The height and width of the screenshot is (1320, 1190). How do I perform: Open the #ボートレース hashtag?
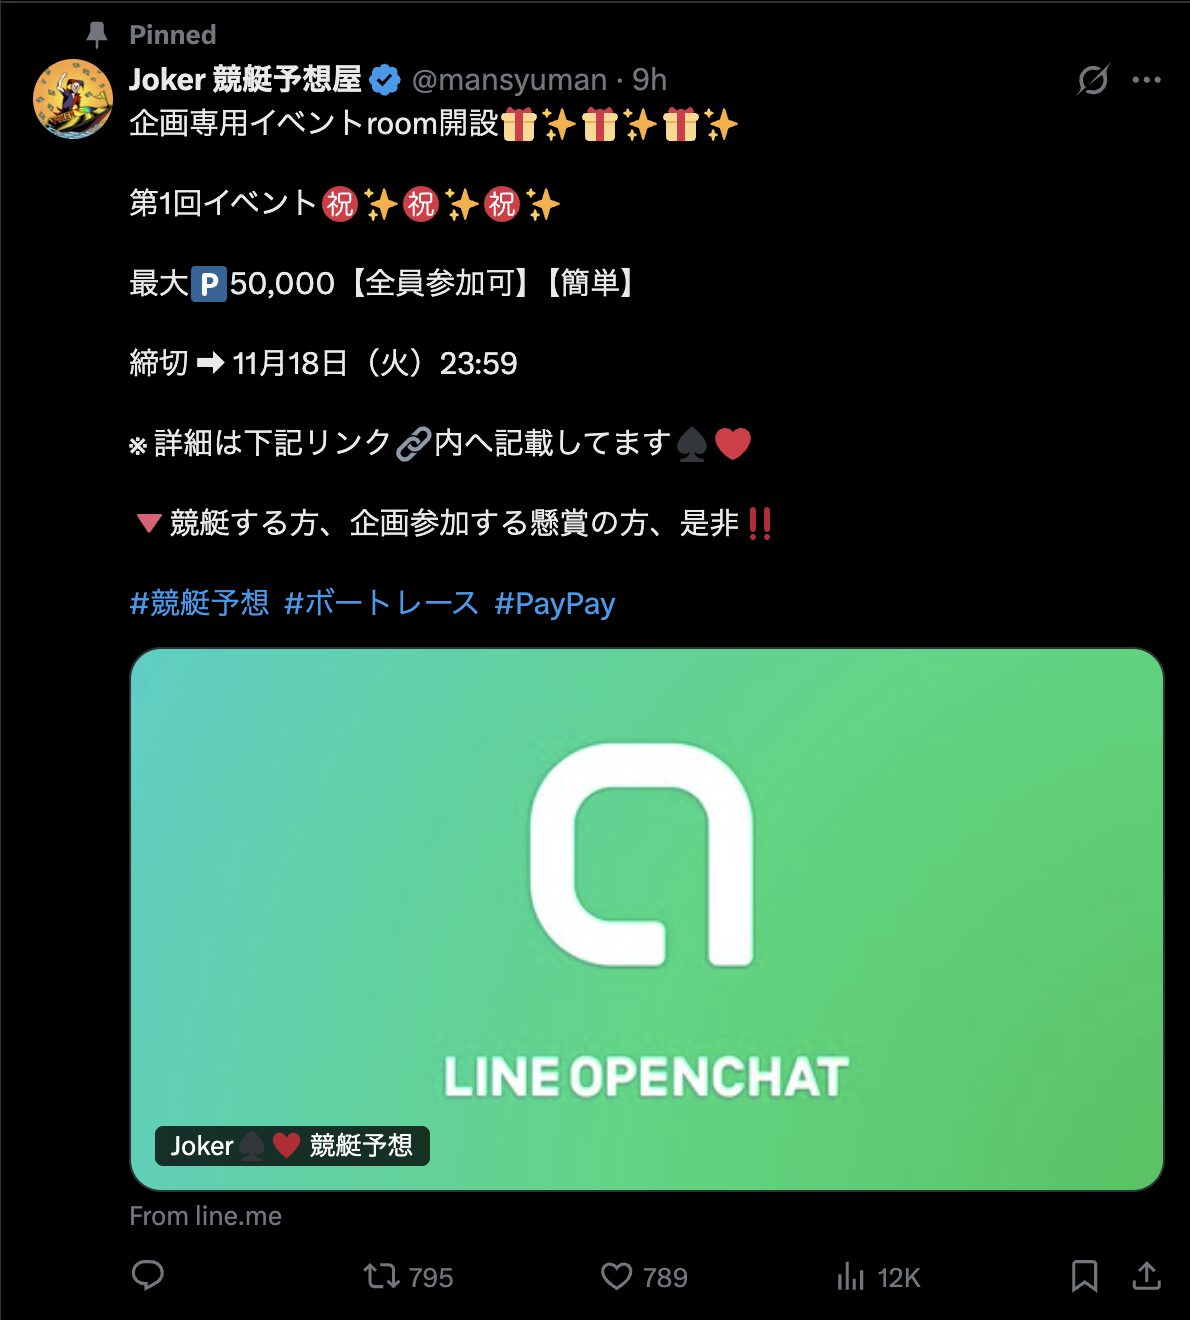pyautogui.click(x=381, y=603)
